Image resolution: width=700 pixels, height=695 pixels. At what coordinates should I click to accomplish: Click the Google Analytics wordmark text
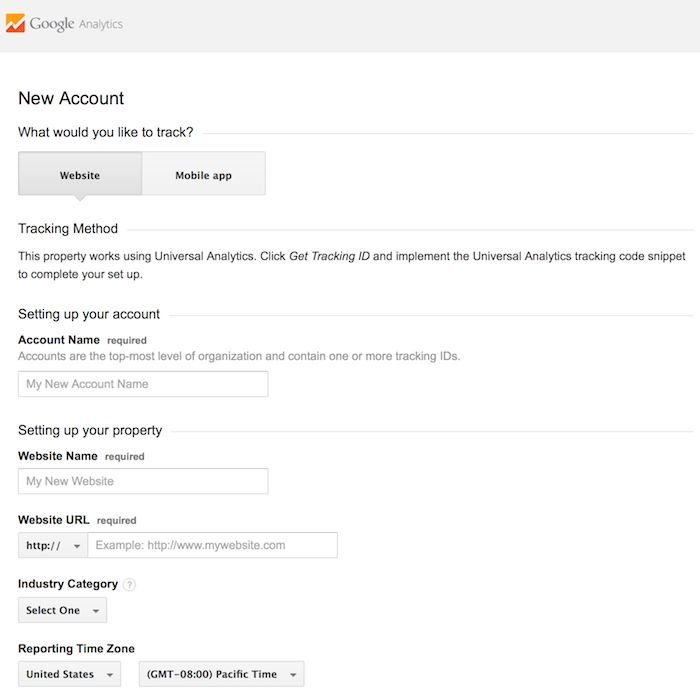pyautogui.click(x=76, y=24)
